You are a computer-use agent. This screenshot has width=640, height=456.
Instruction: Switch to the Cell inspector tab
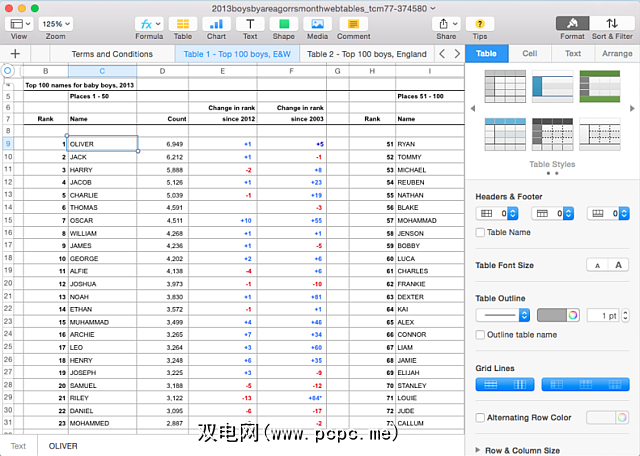[530, 54]
